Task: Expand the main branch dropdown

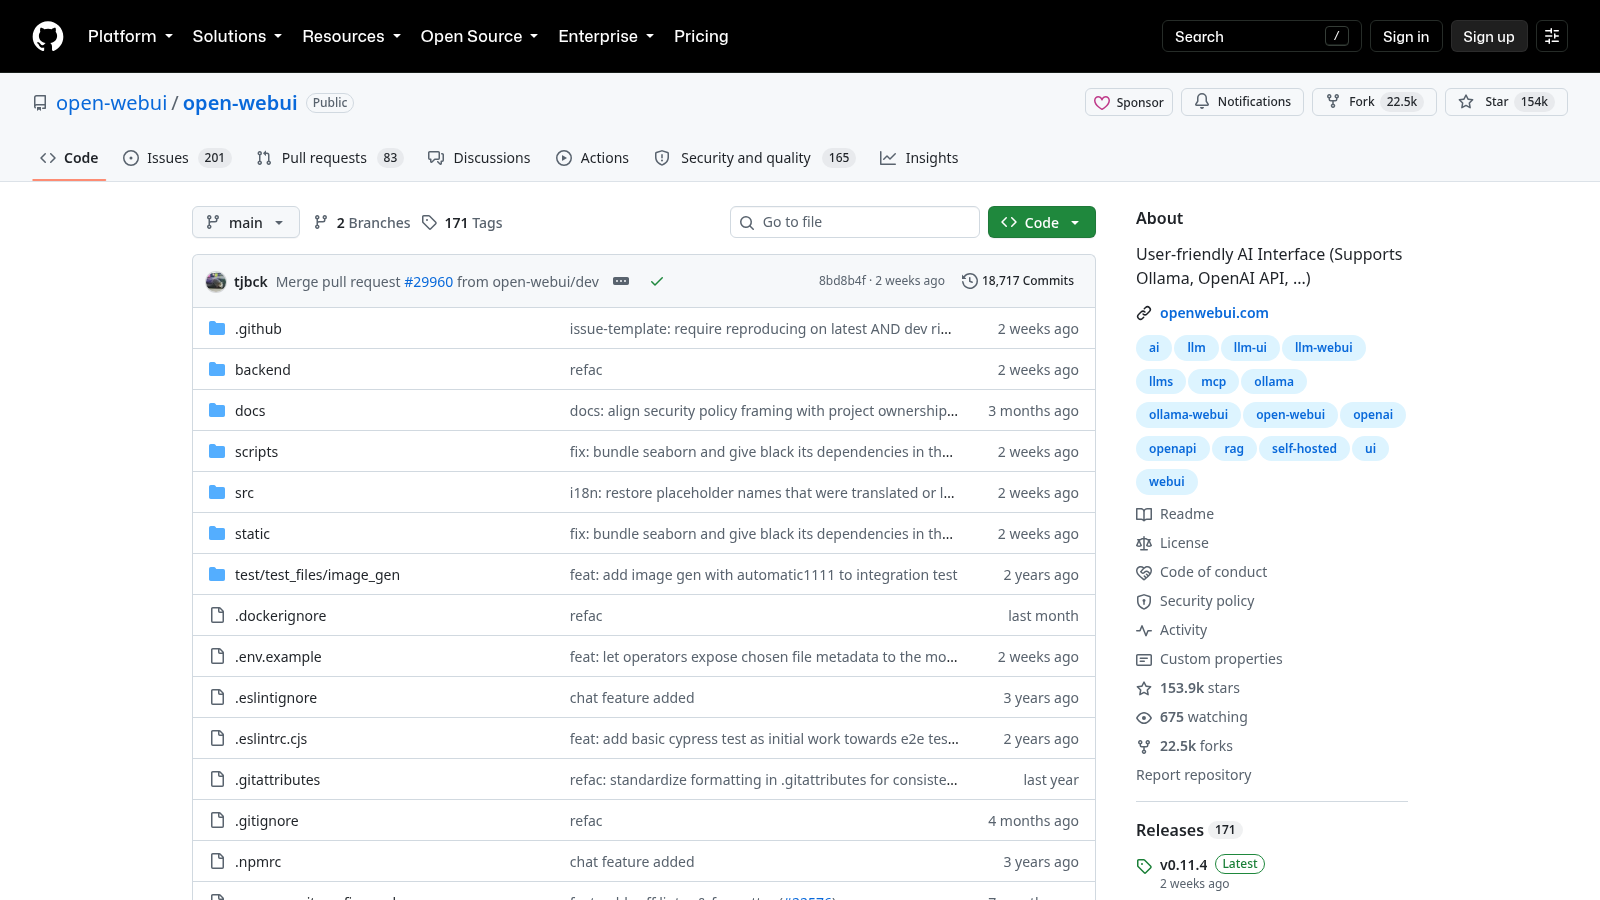Action: click(246, 222)
